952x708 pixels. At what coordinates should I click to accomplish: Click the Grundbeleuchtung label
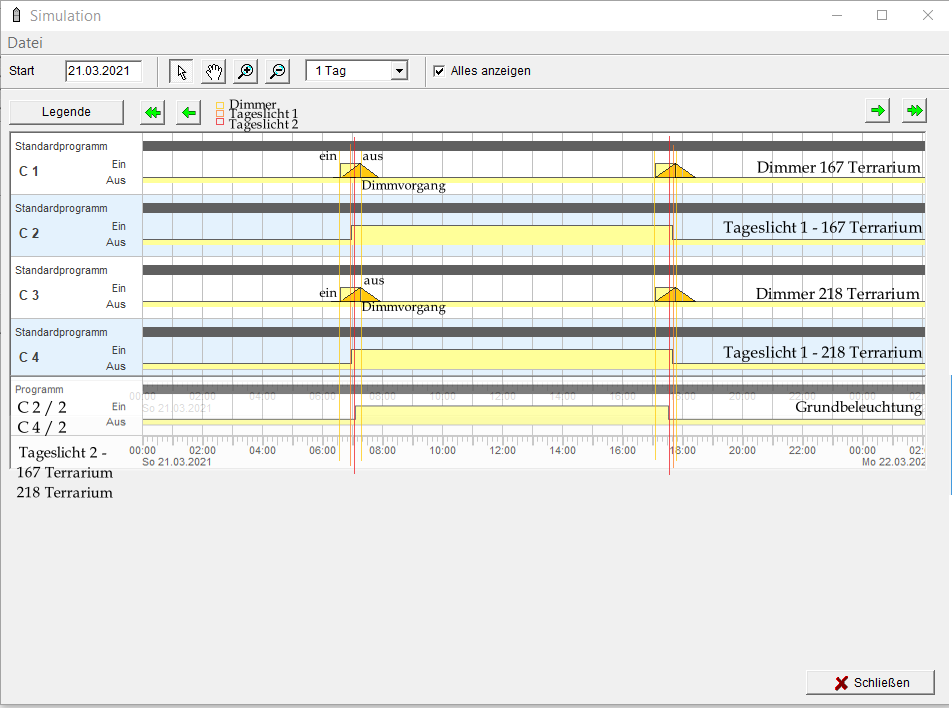[858, 407]
